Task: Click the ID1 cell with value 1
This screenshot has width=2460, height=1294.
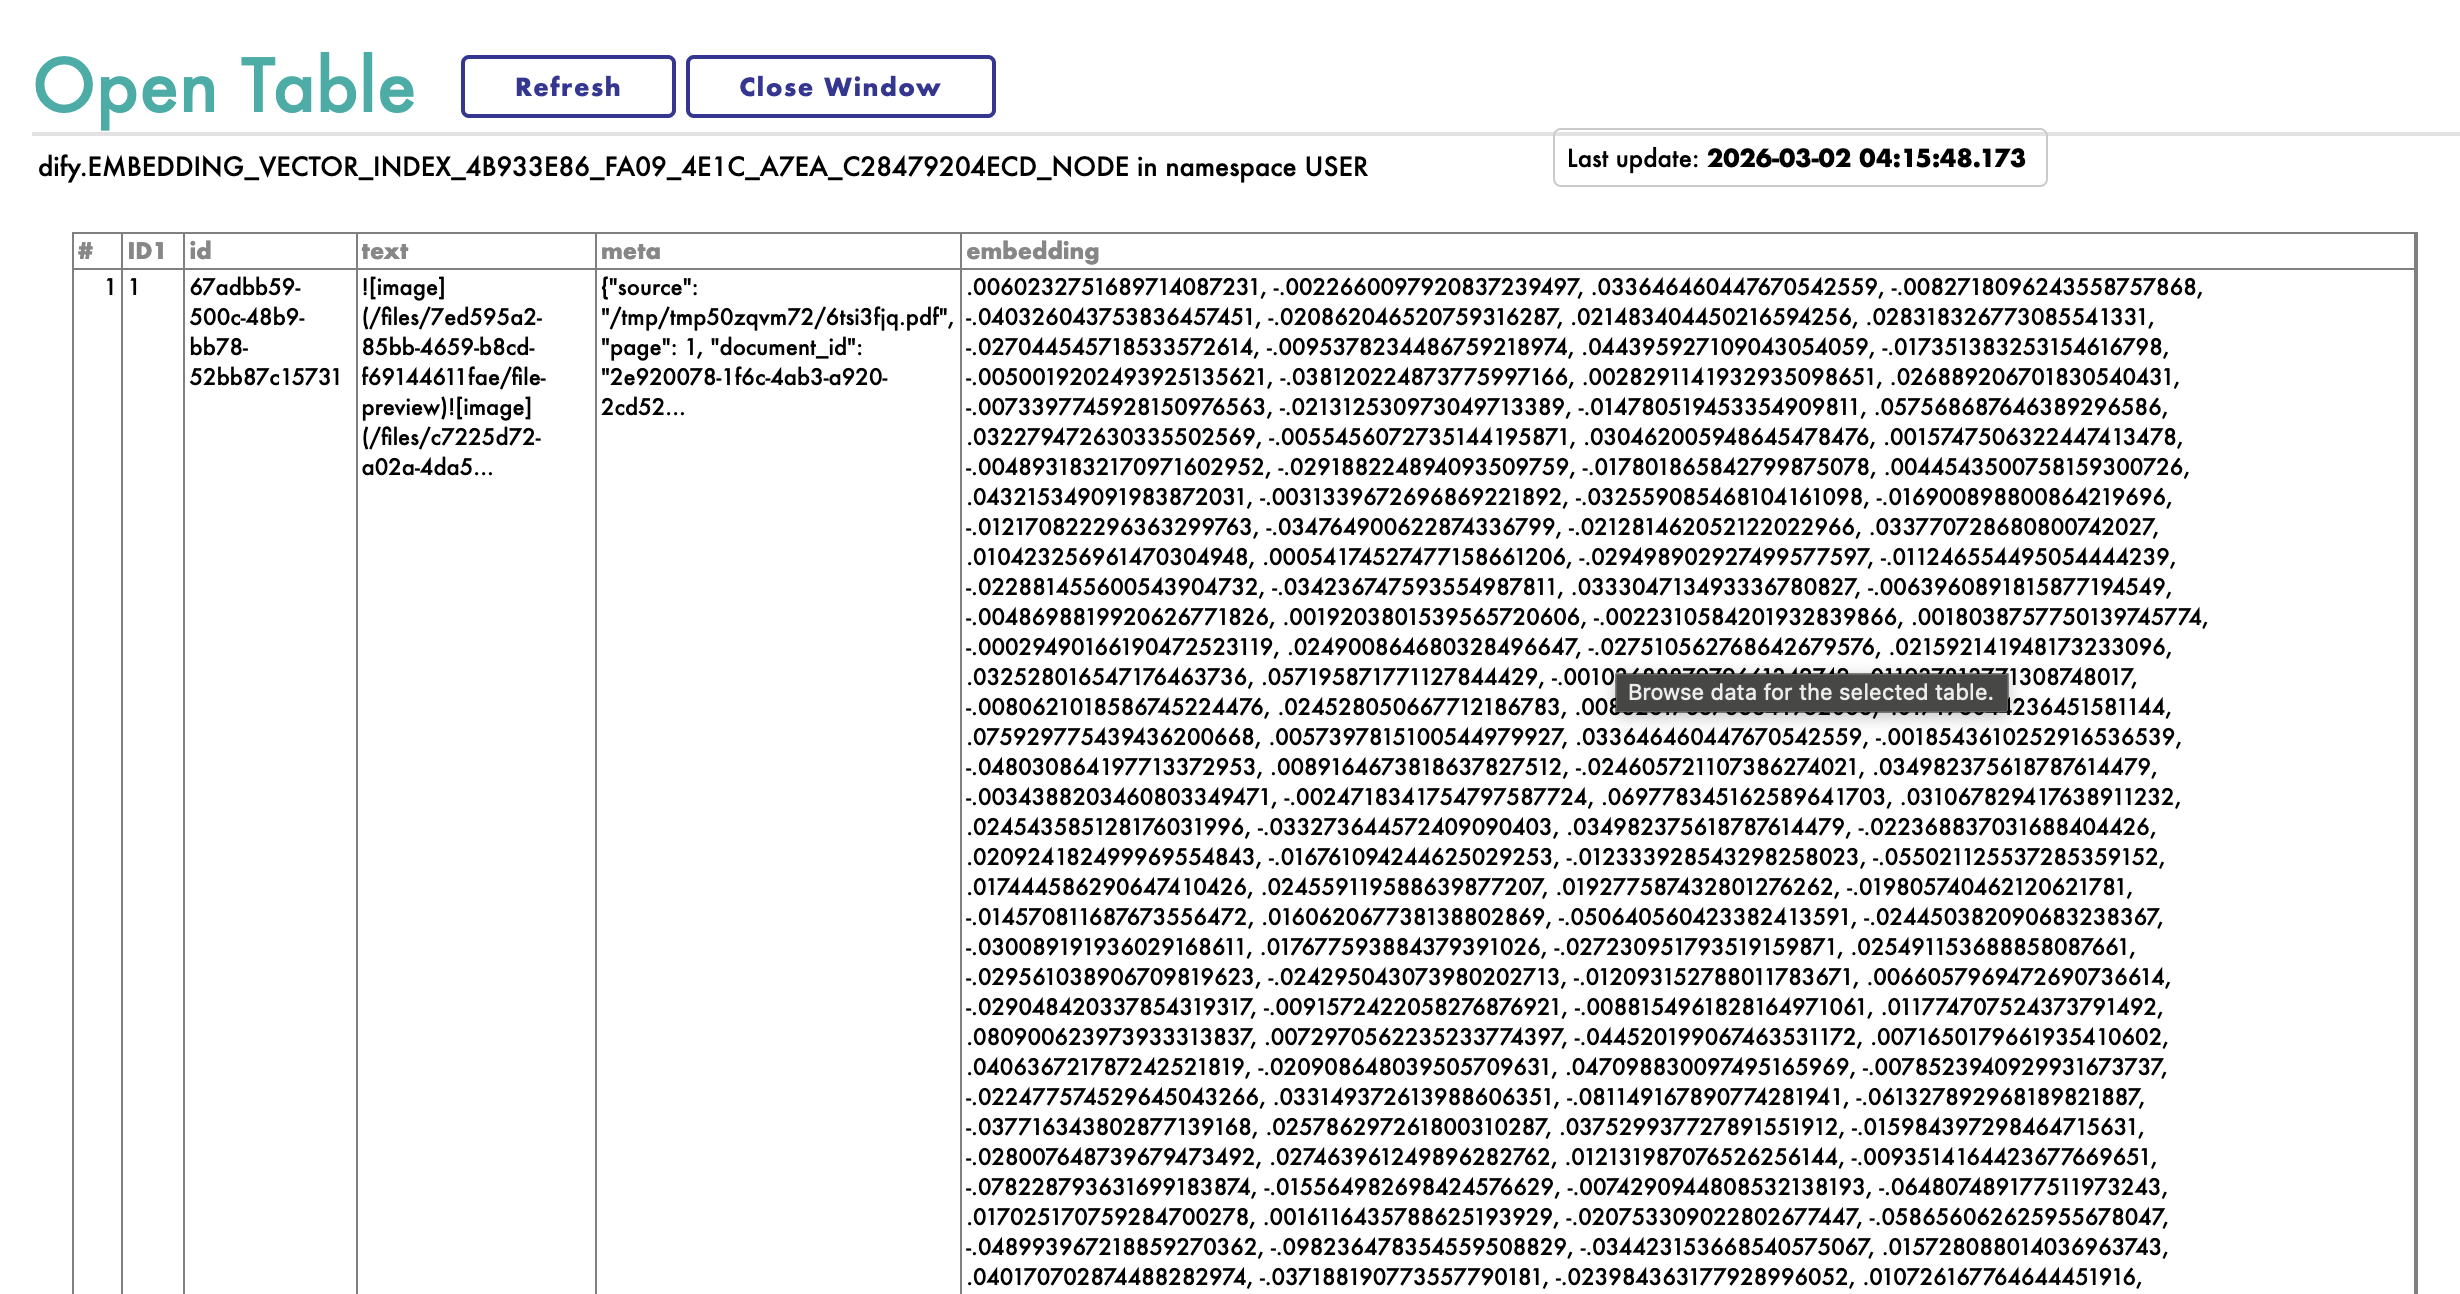Action: pyautogui.click(x=134, y=288)
